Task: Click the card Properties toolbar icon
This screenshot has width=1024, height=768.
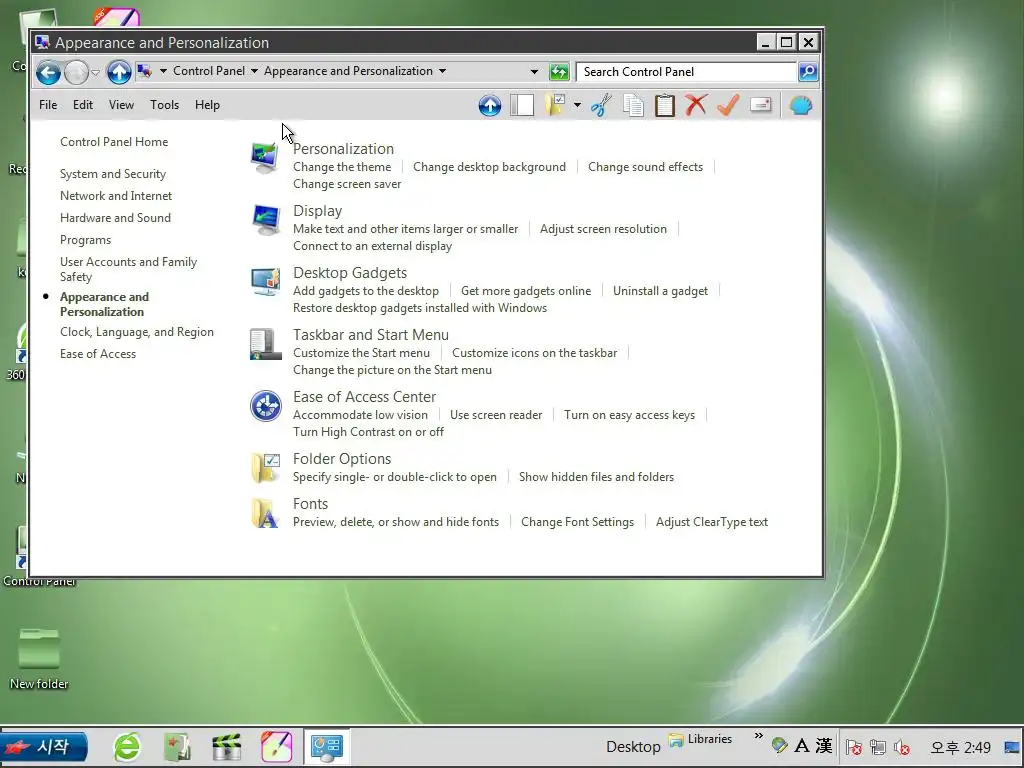Action: coord(761,104)
